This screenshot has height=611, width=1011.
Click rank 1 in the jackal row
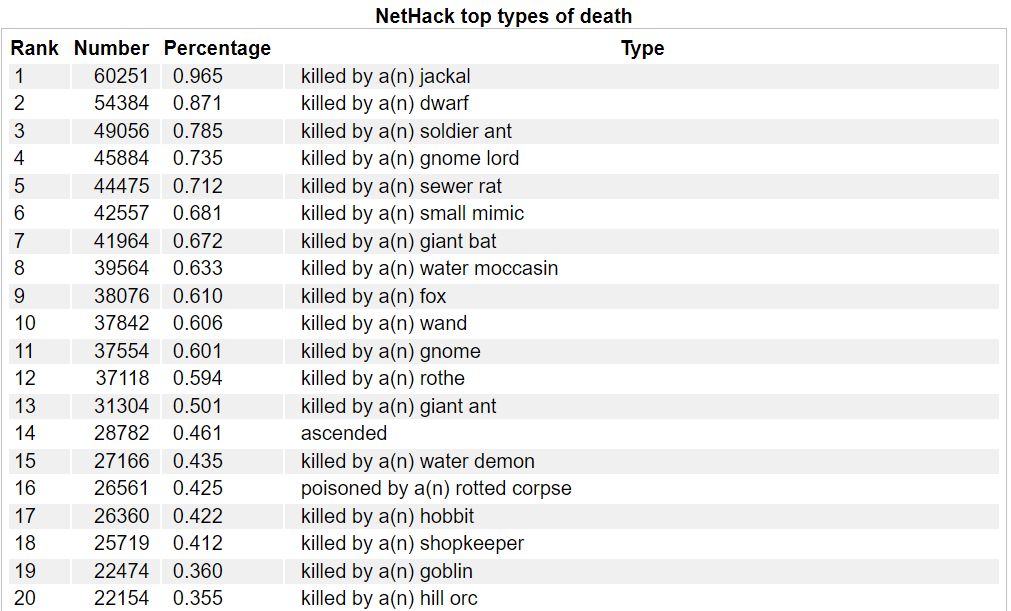click(19, 76)
